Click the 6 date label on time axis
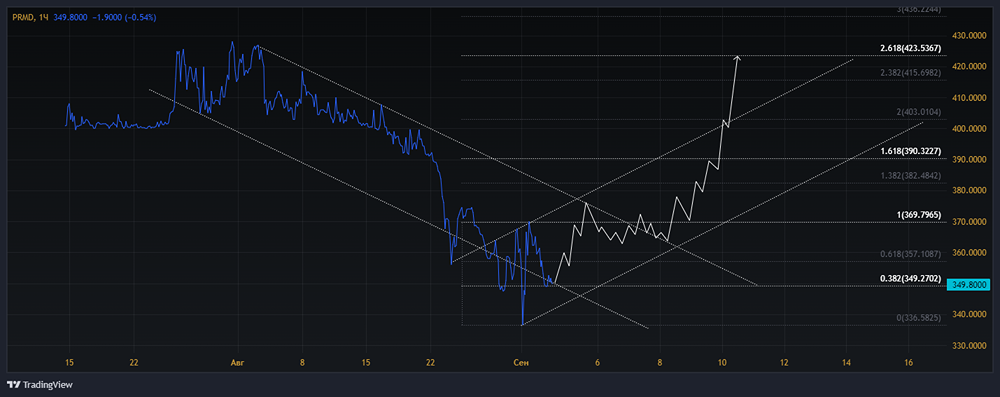 (598, 363)
